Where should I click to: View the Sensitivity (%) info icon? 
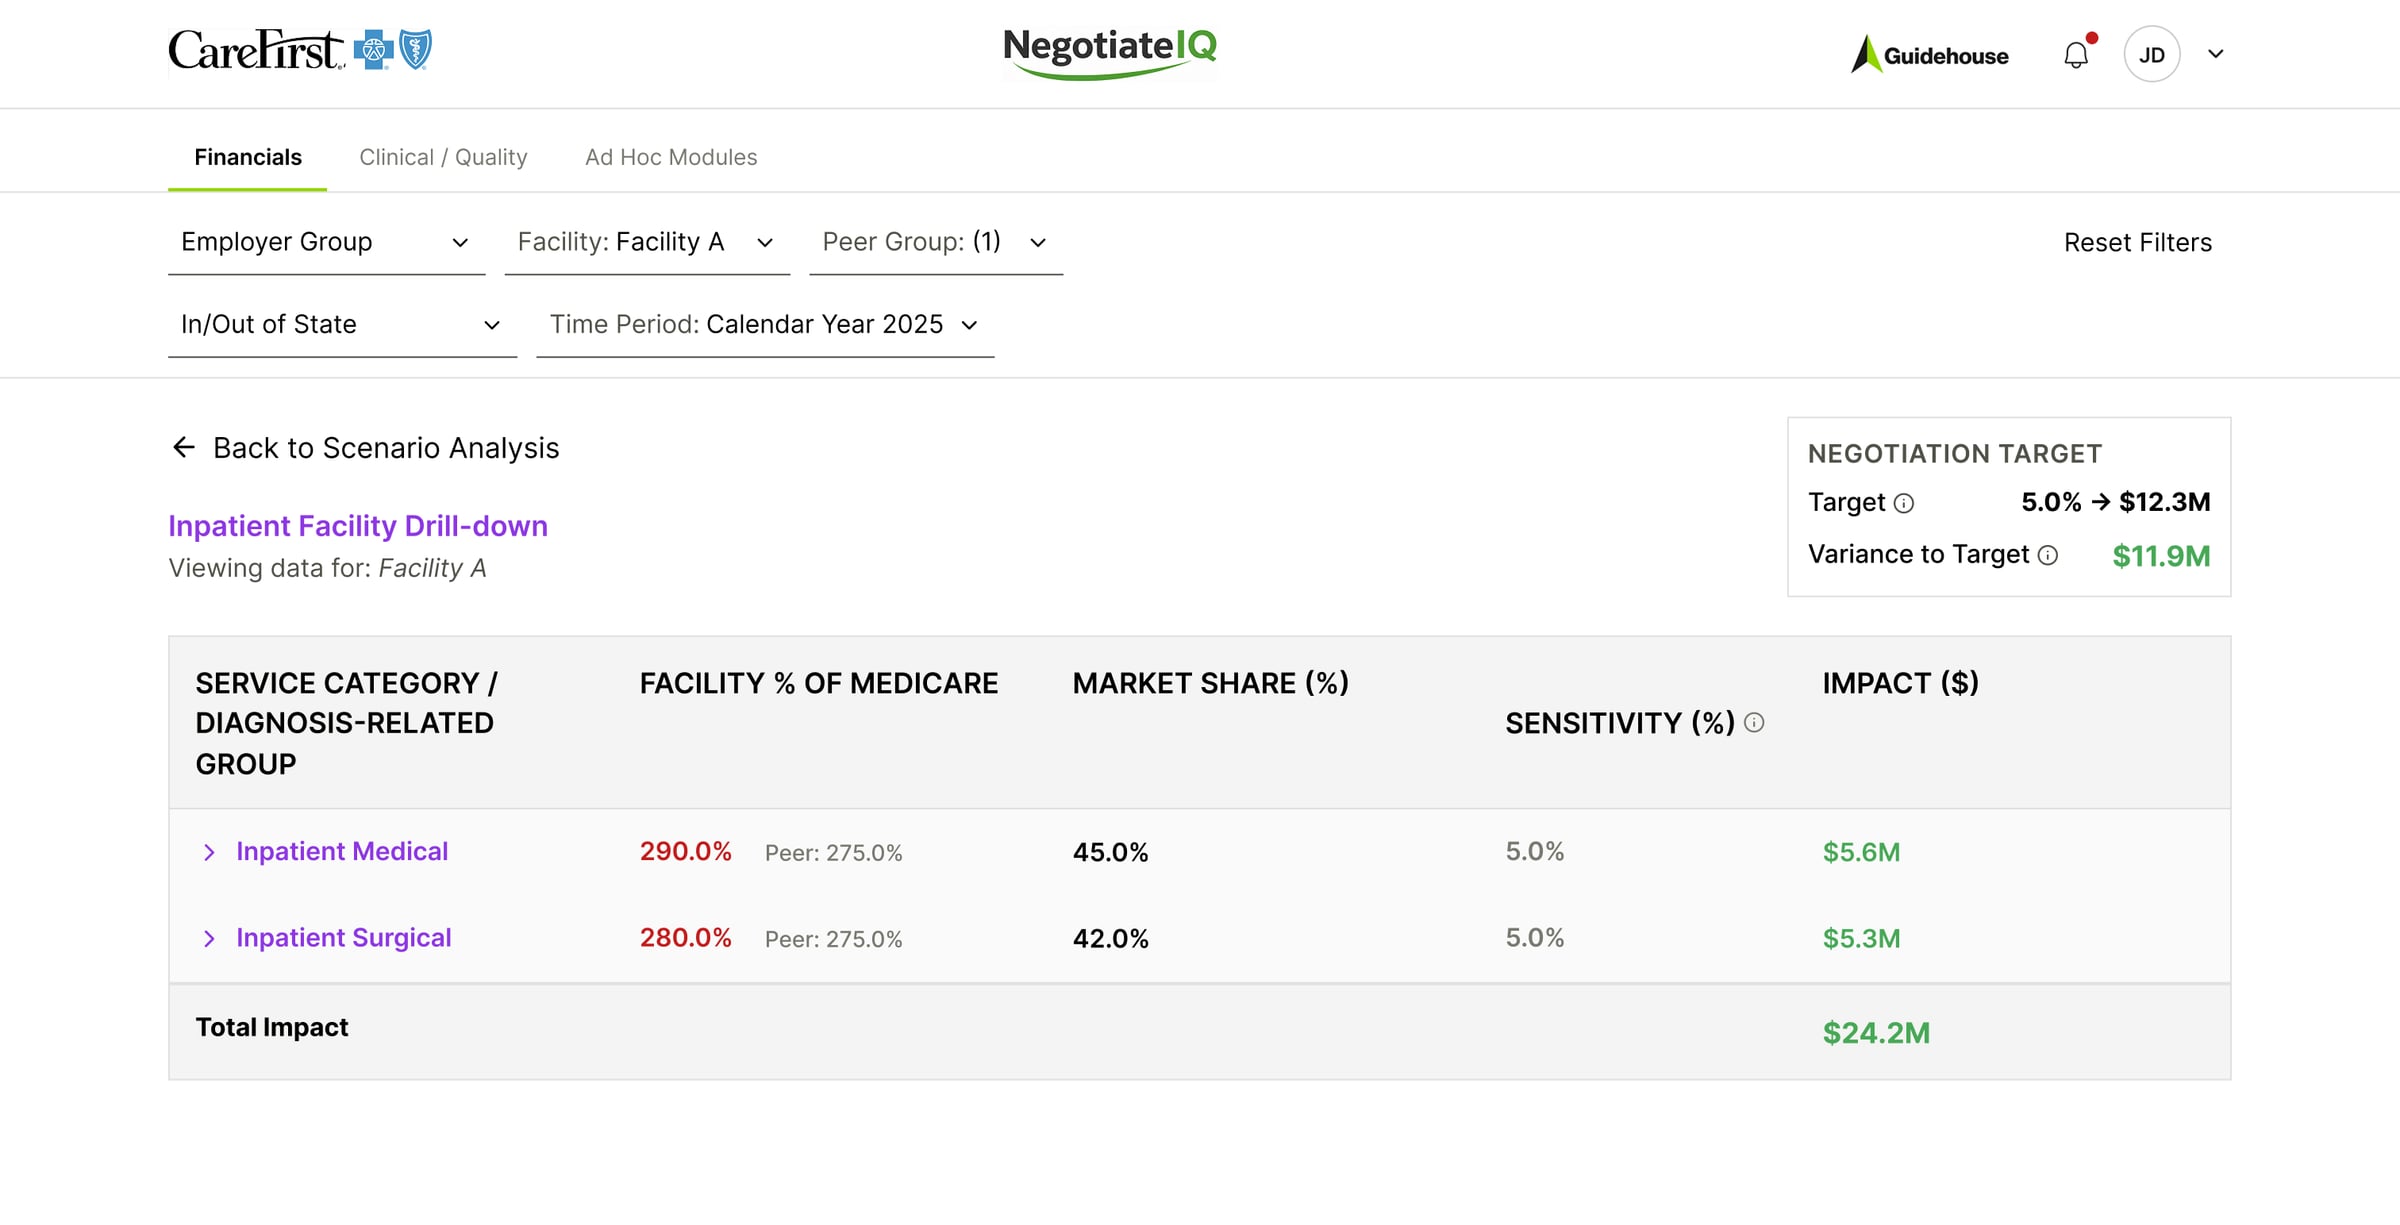[x=1753, y=722]
